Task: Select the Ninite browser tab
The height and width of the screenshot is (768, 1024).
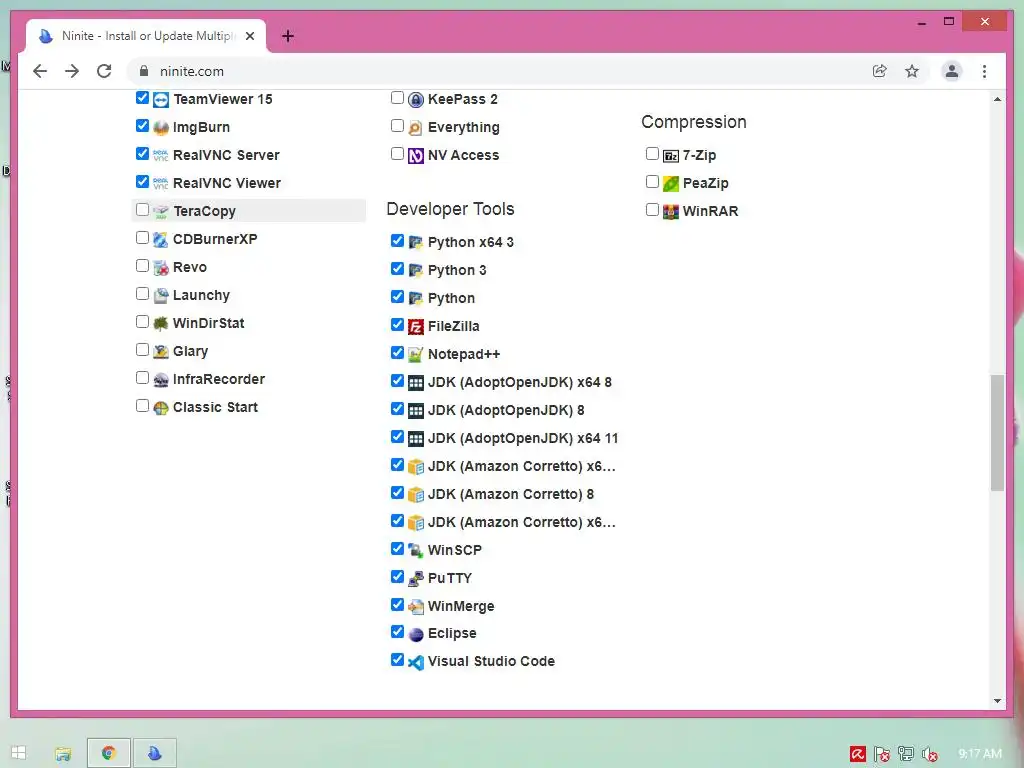Action: (x=146, y=36)
